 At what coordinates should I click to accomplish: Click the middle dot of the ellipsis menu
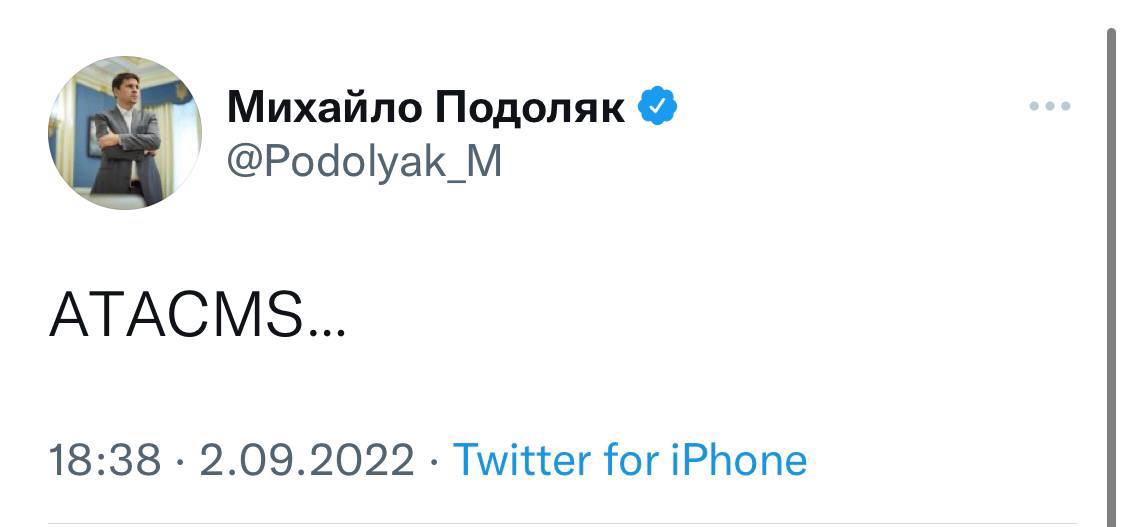(1050, 106)
